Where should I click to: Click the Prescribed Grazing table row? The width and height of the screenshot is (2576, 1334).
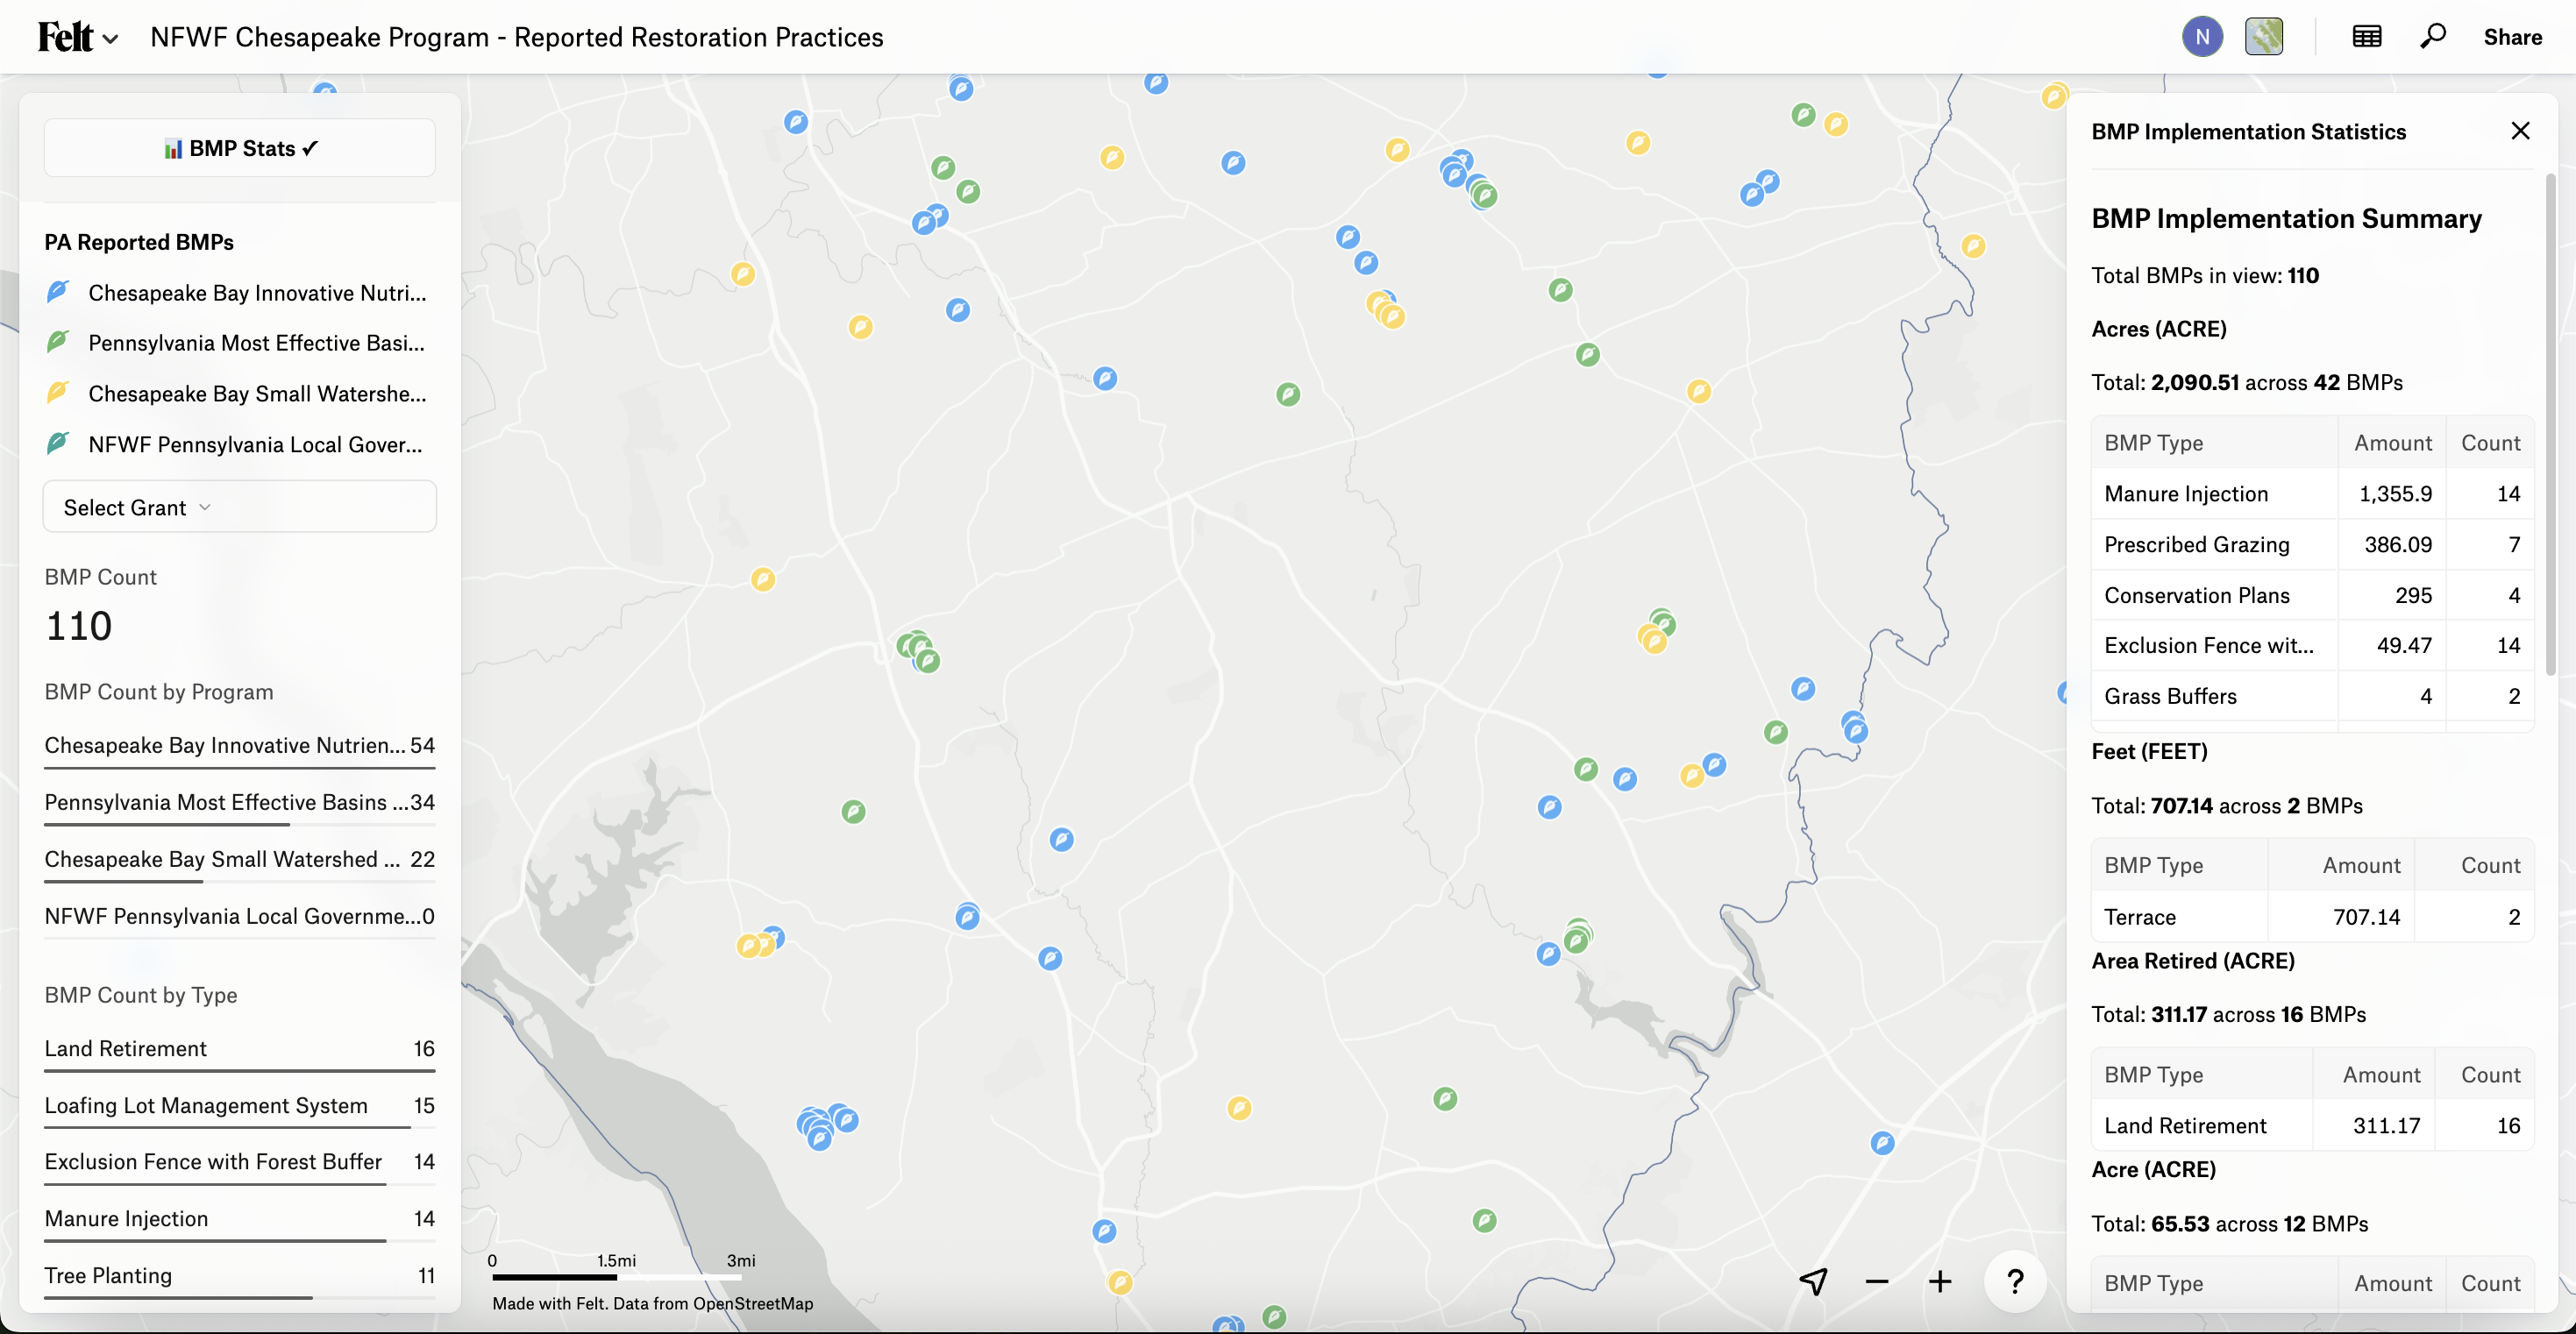click(x=2312, y=545)
